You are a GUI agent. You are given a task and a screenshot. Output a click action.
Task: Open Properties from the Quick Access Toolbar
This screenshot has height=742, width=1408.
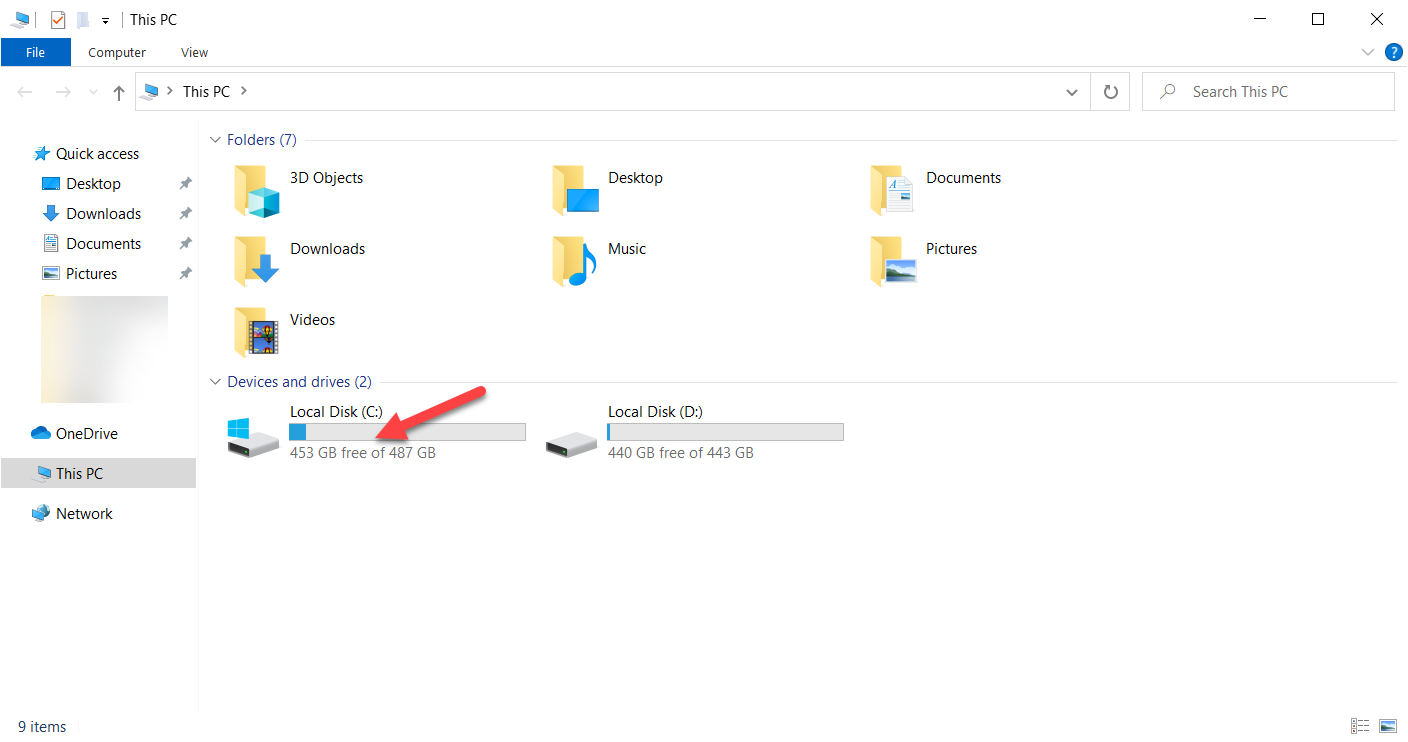pos(57,19)
